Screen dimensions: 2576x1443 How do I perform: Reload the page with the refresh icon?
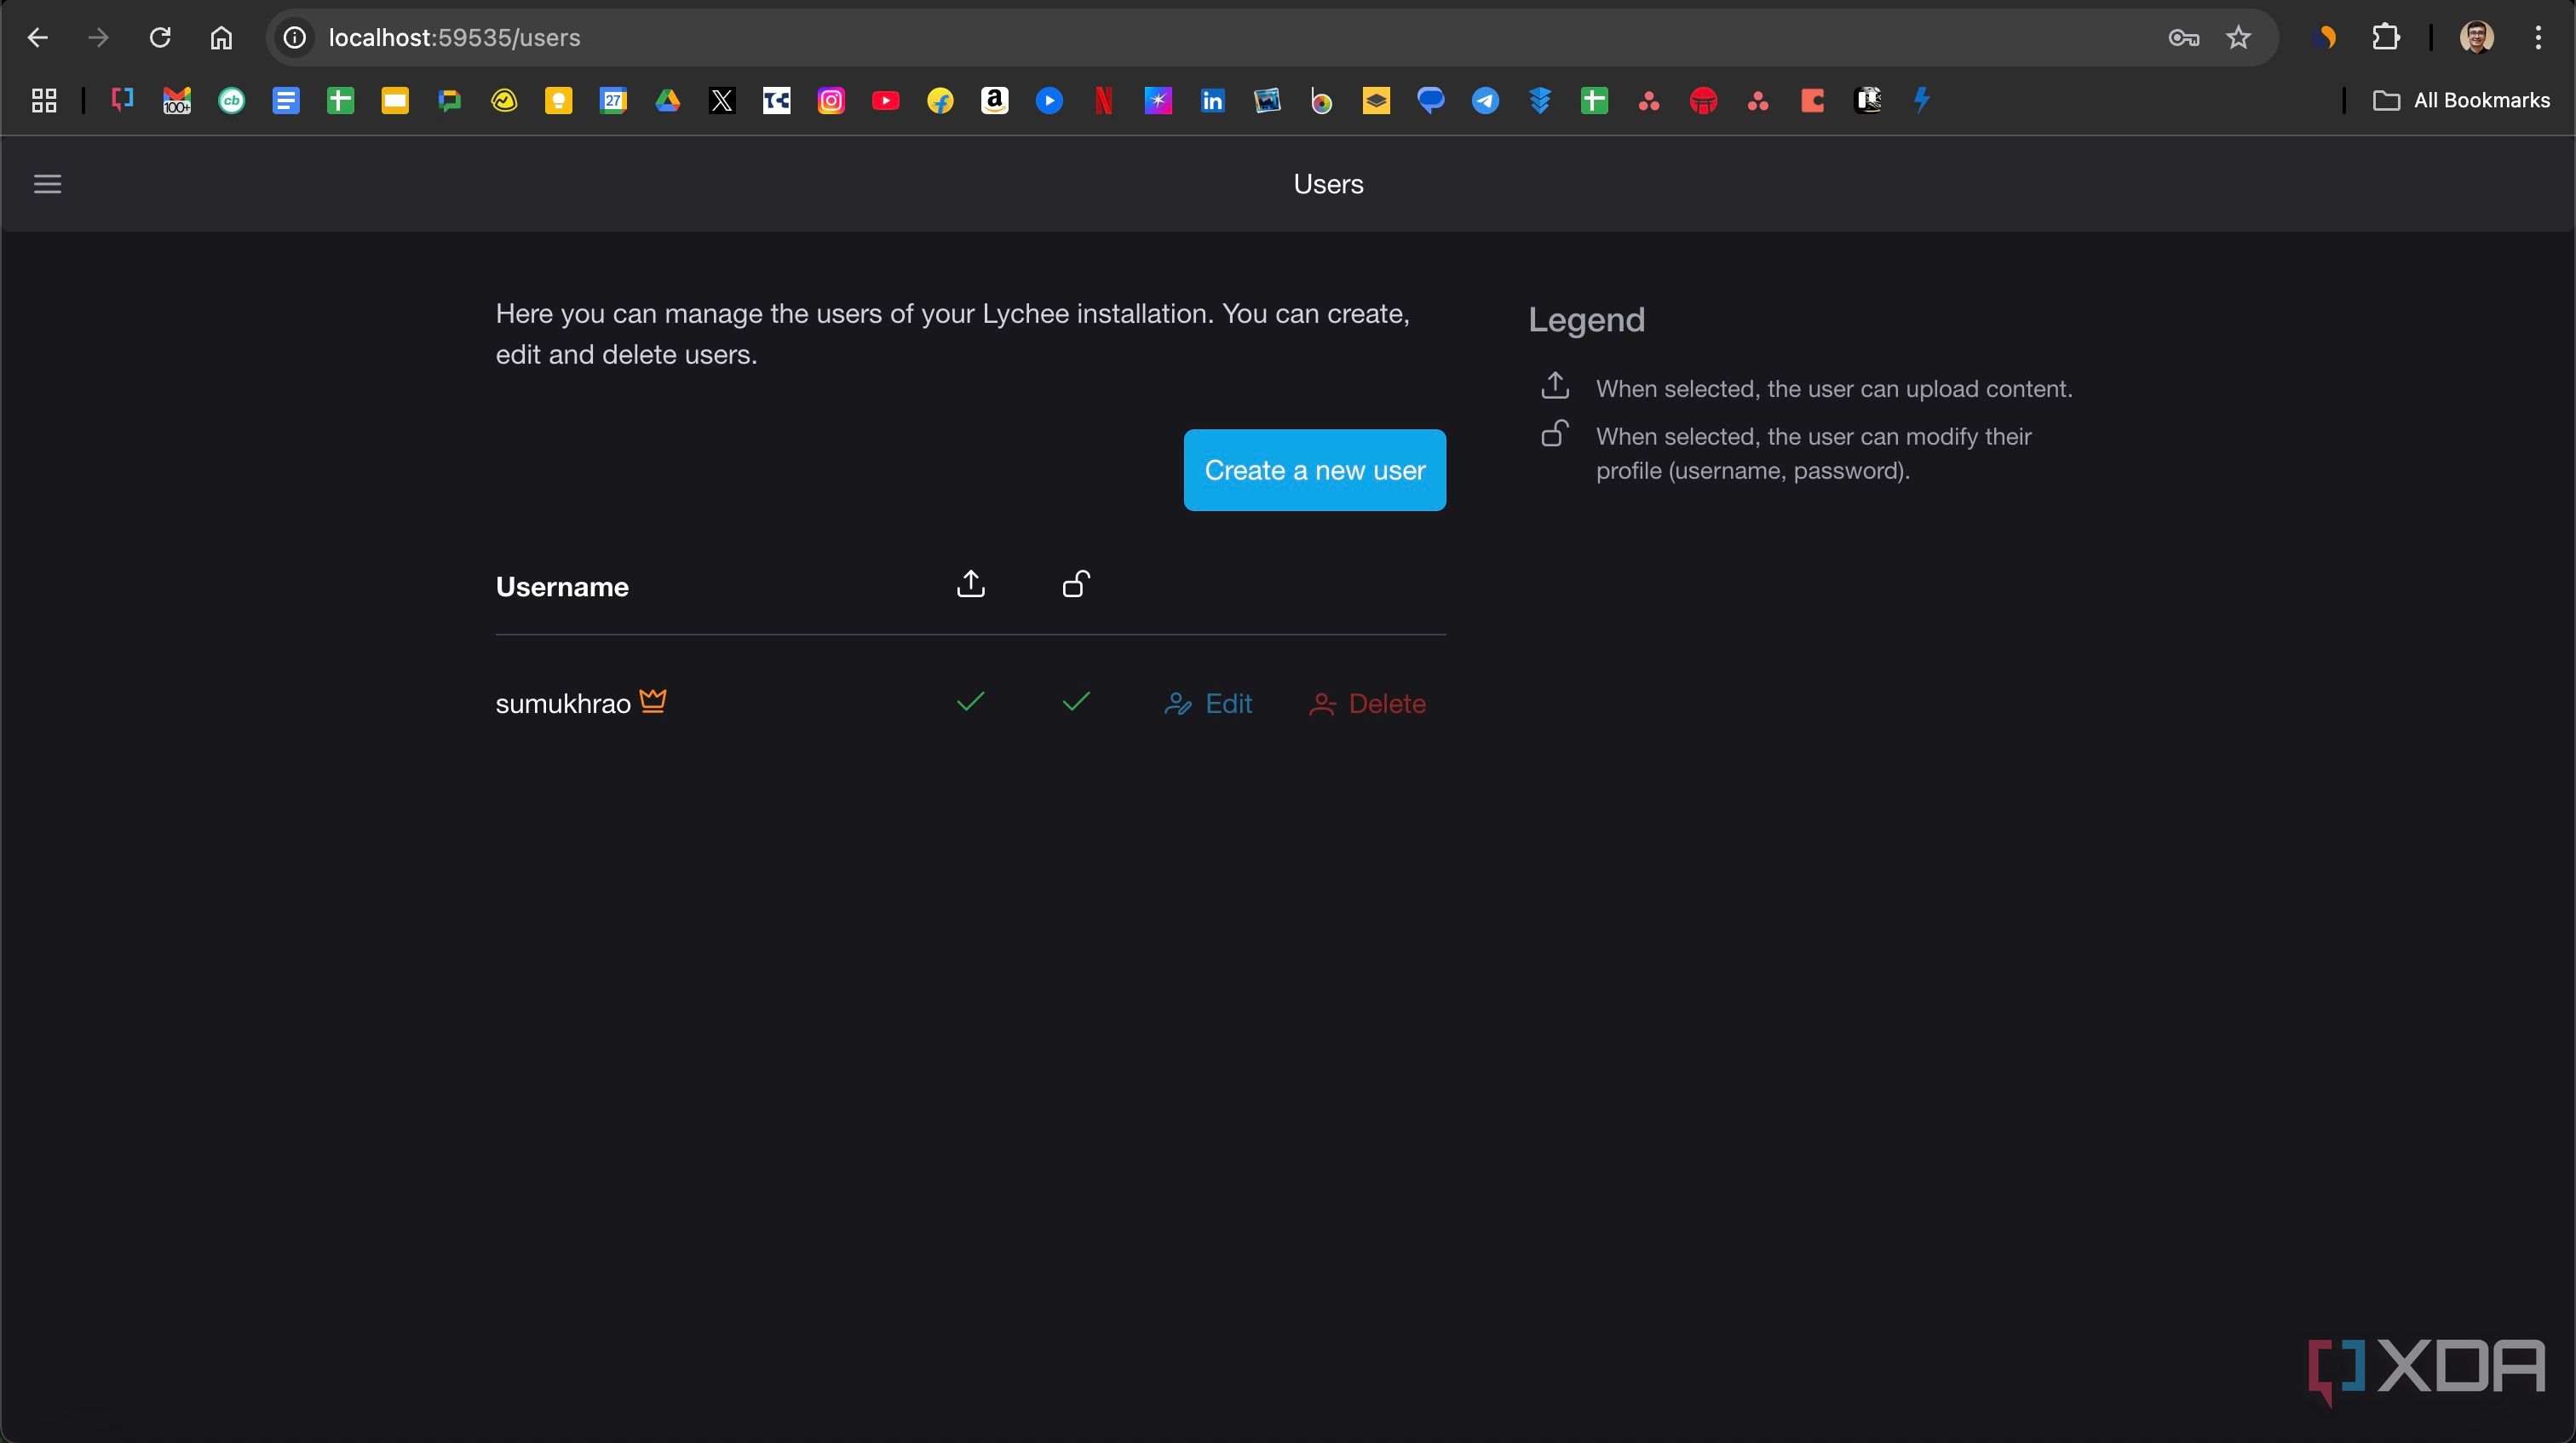tap(160, 38)
